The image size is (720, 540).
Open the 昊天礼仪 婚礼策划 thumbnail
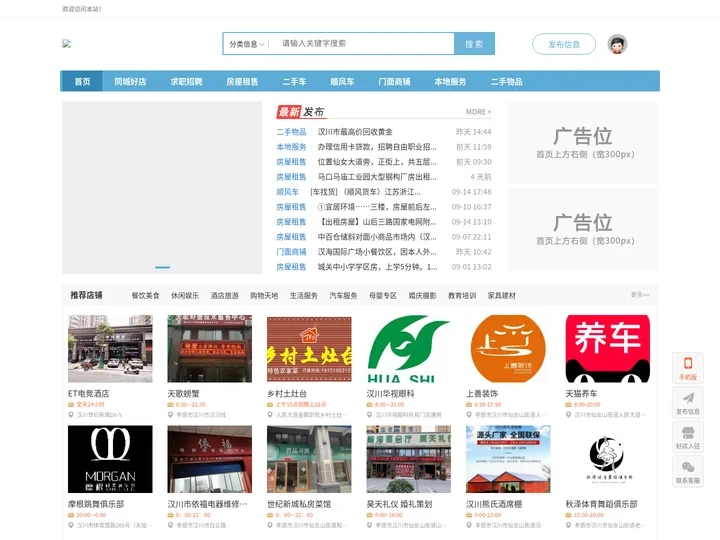tap(409, 459)
